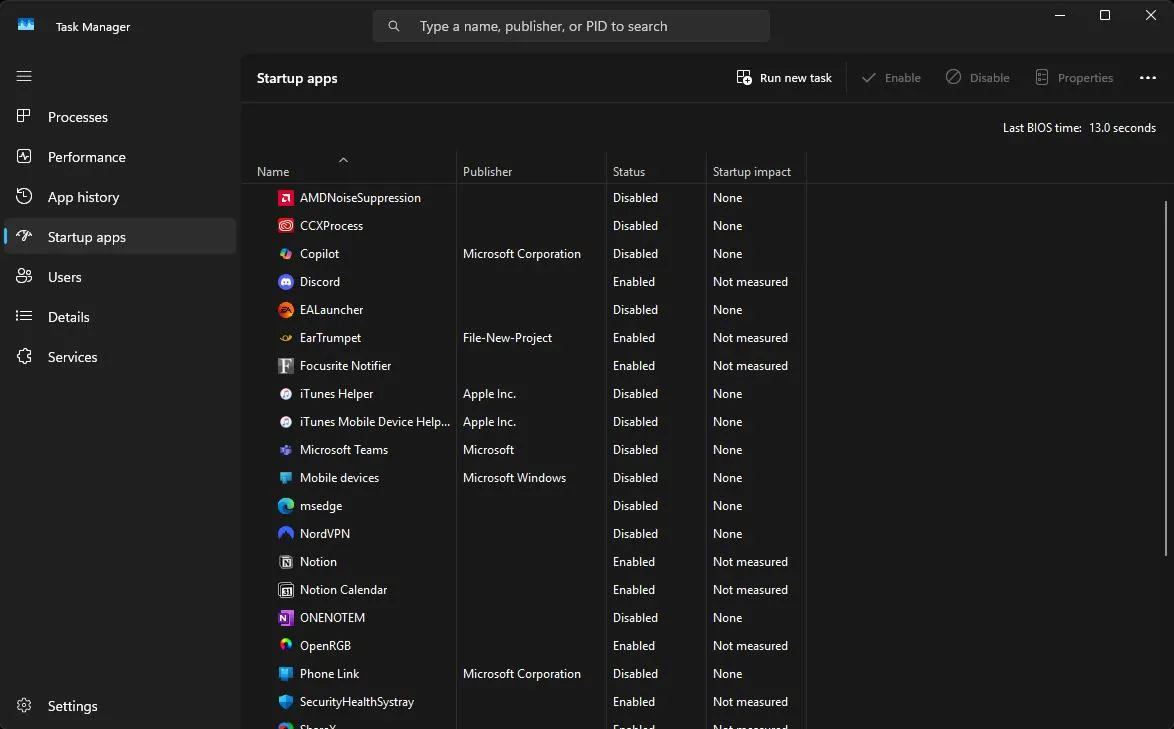Click the Focusrite Notifier icon
Image resolution: width=1174 pixels, height=729 pixels.
pyautogui.click(x=285, y=366)
